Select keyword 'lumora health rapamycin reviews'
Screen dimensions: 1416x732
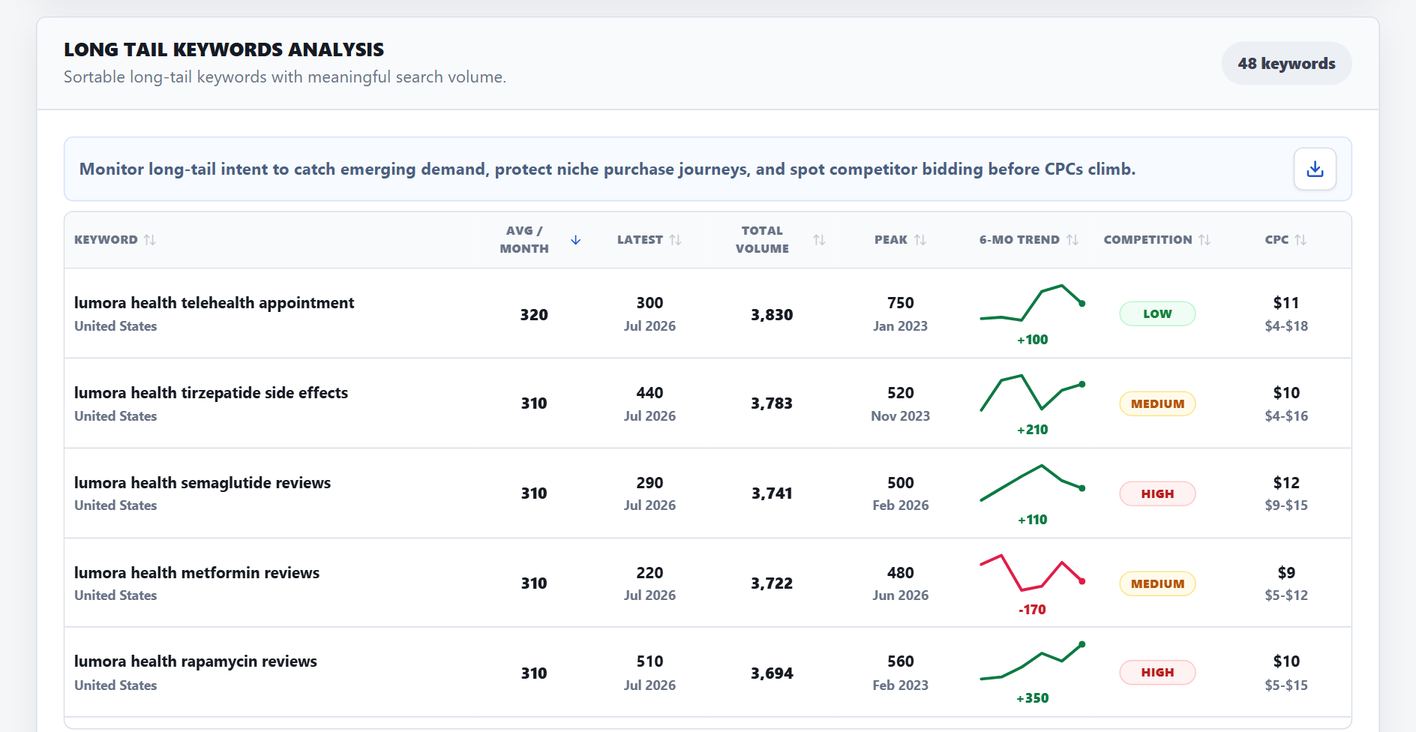(195, 662)
